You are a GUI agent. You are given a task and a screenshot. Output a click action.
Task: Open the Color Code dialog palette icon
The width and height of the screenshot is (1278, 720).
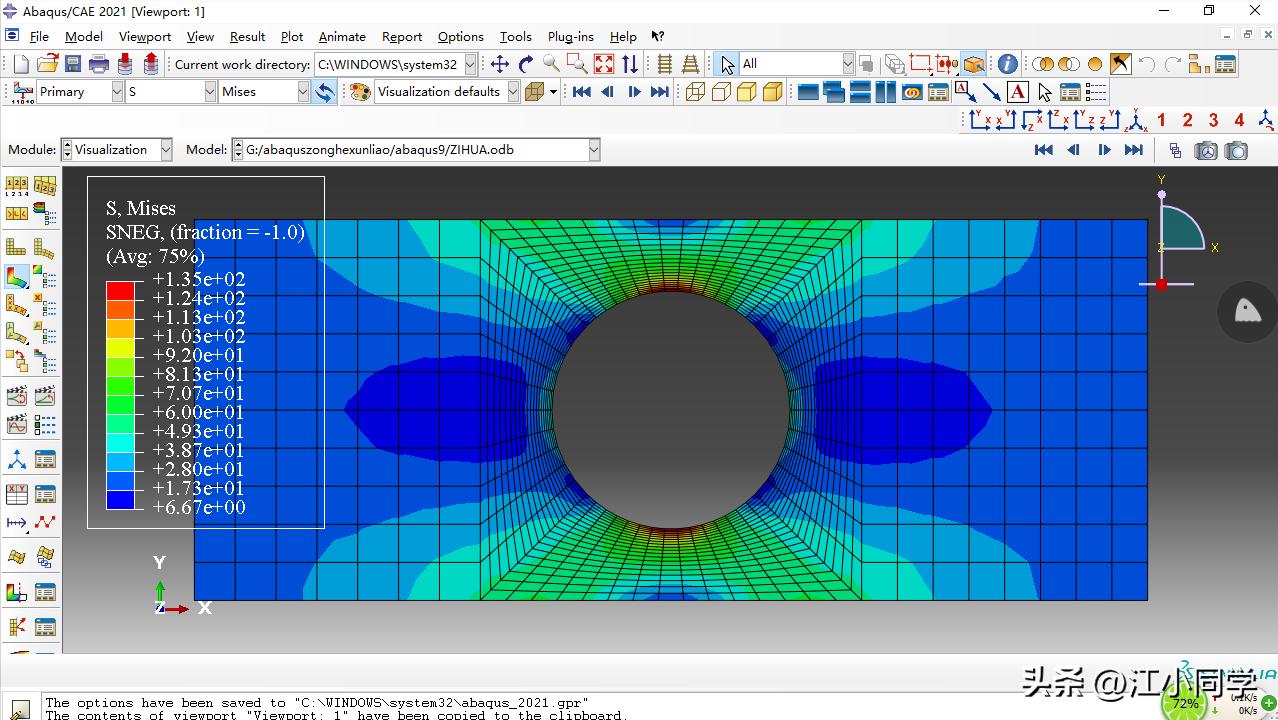tap(360, 91)
